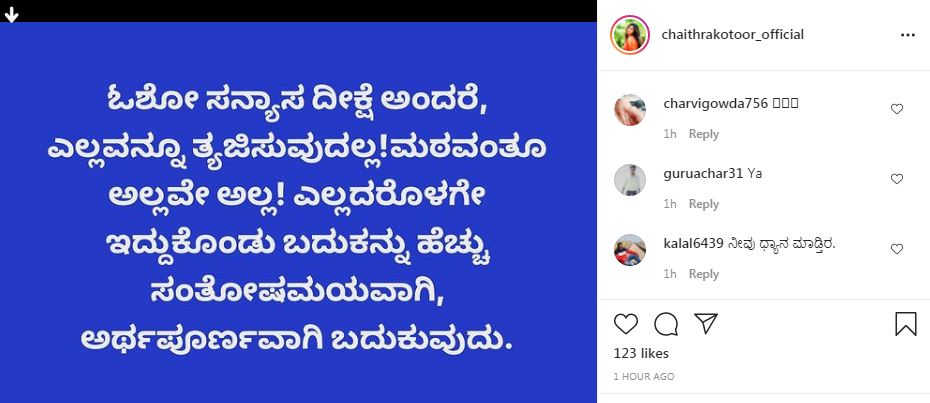The height and width of the screenshot is (403, 930).
Task: Open the chaithrakotoor_official username link
Action: point(732,34)
